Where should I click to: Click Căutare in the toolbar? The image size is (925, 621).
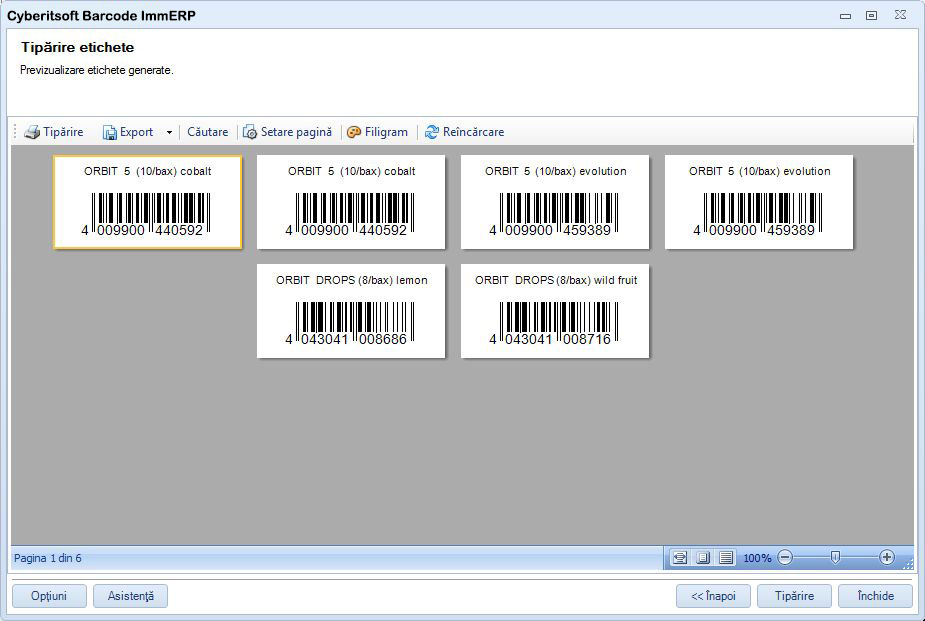[x=207, y=132]
